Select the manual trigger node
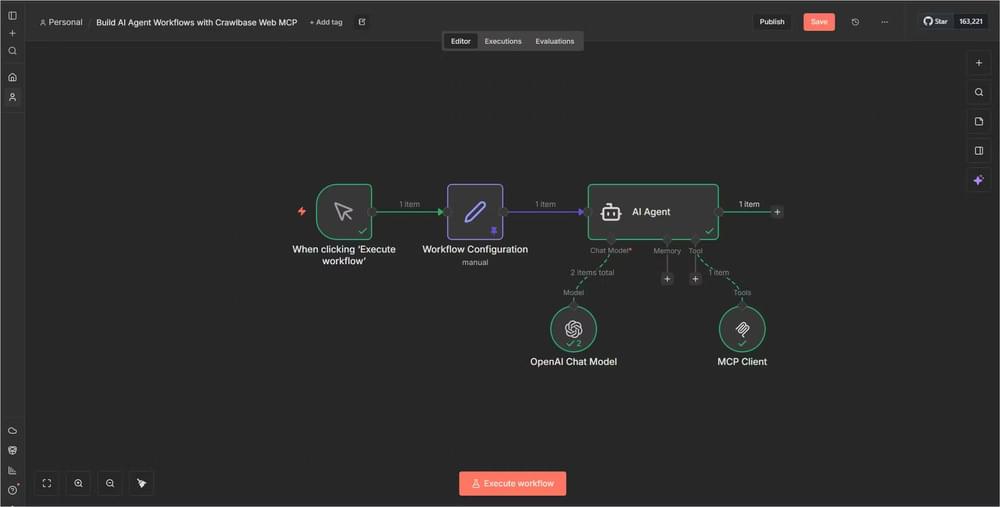Screen dimensions: 1000x507 [x=344, y=212]
